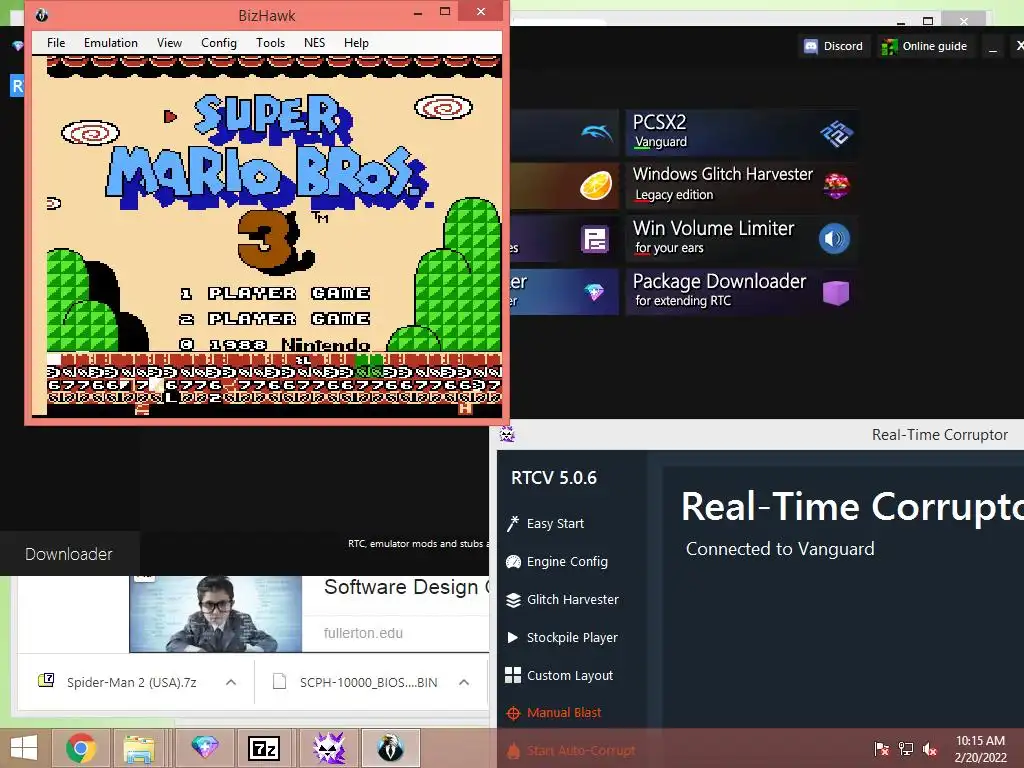Click the Discord logo icon
The image size is (1024, 768).
point(810,46)
